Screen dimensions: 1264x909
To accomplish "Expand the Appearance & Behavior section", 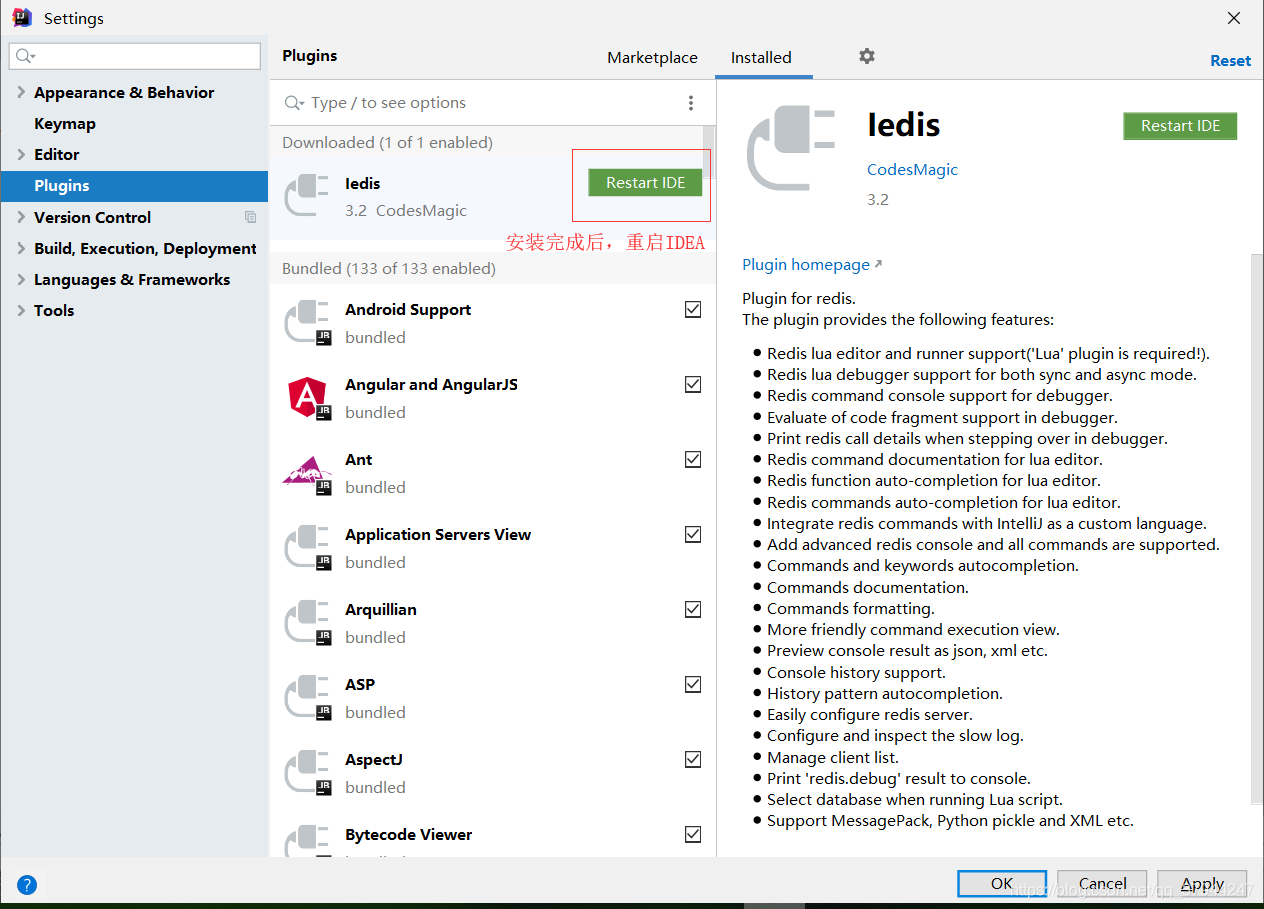I will click(x=20, y=92).
